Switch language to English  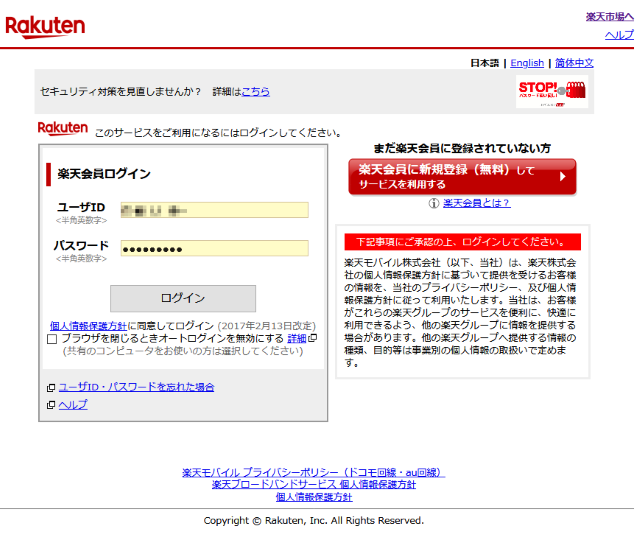pos(527,63)
